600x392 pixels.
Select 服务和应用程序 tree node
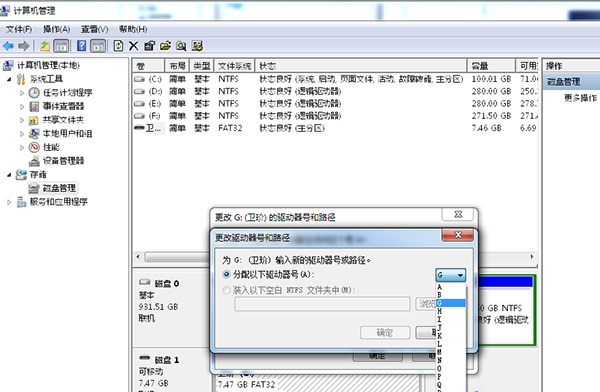(x=59, y=202)
